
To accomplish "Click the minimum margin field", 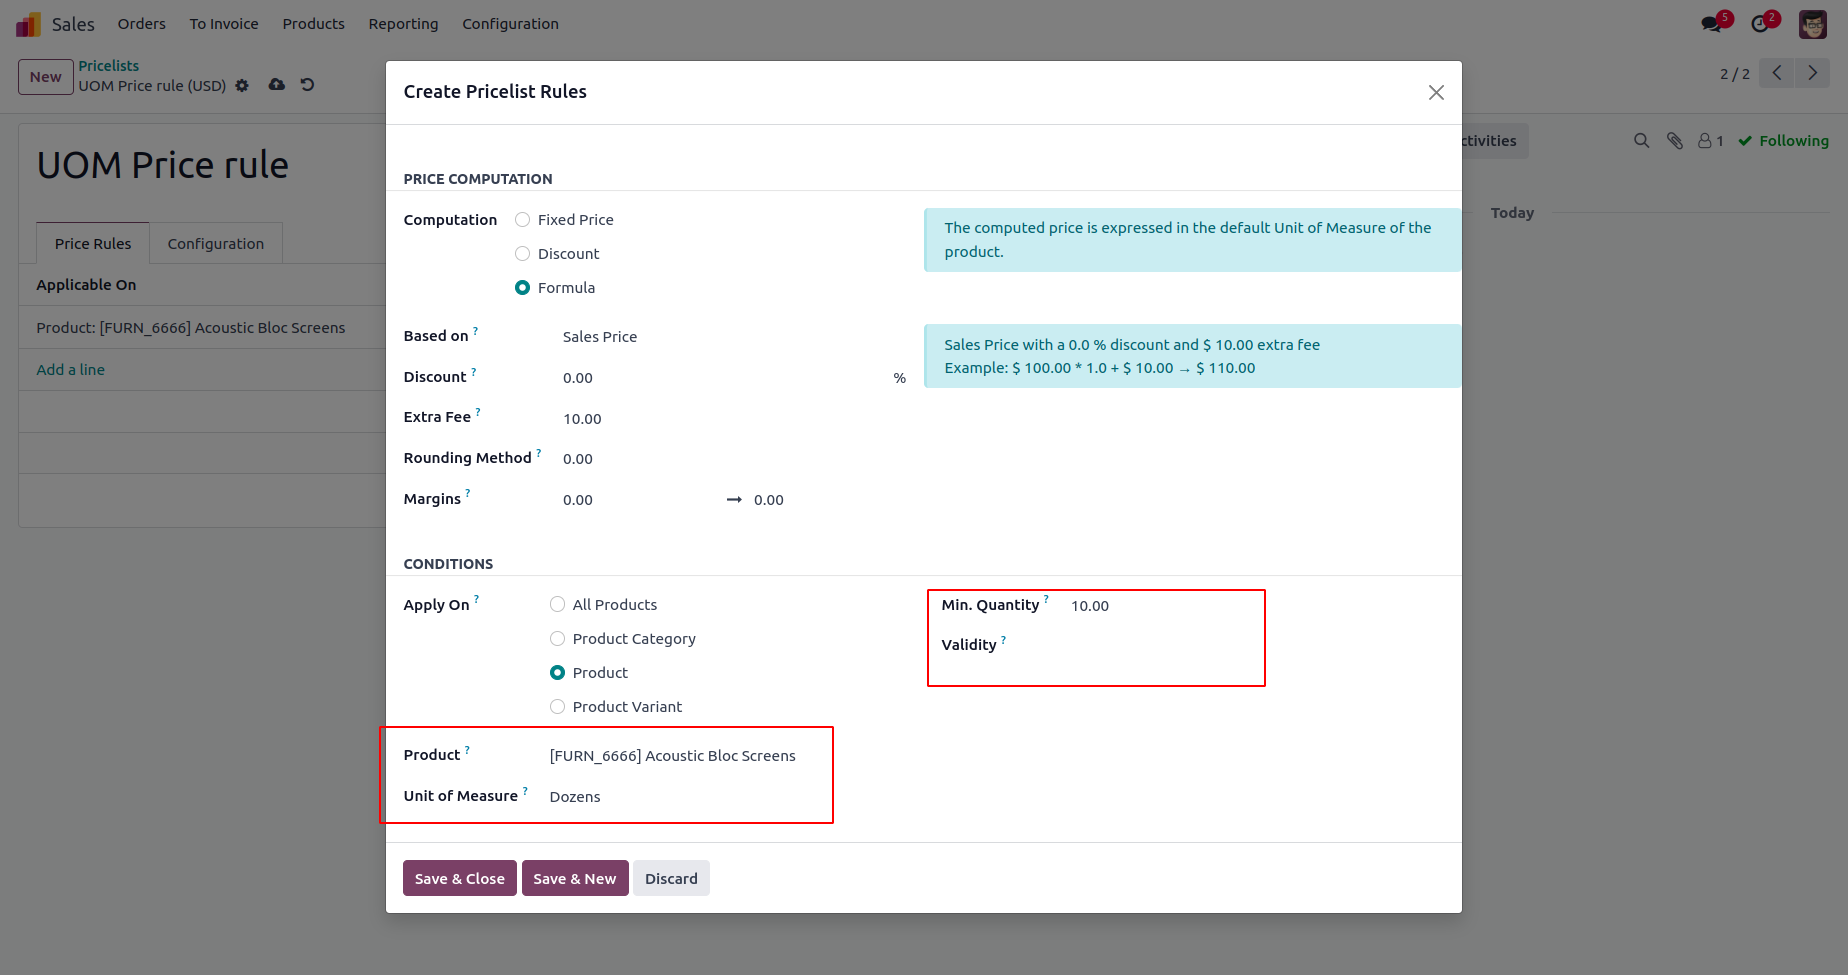I will (638, 500).
